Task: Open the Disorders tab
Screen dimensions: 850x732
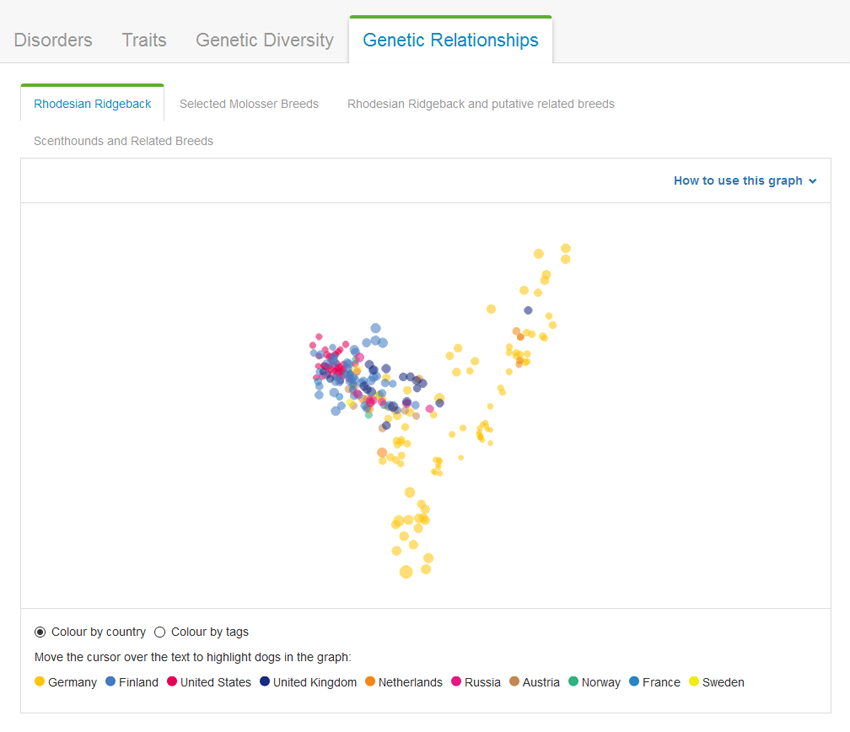Action: coord(53,40)
